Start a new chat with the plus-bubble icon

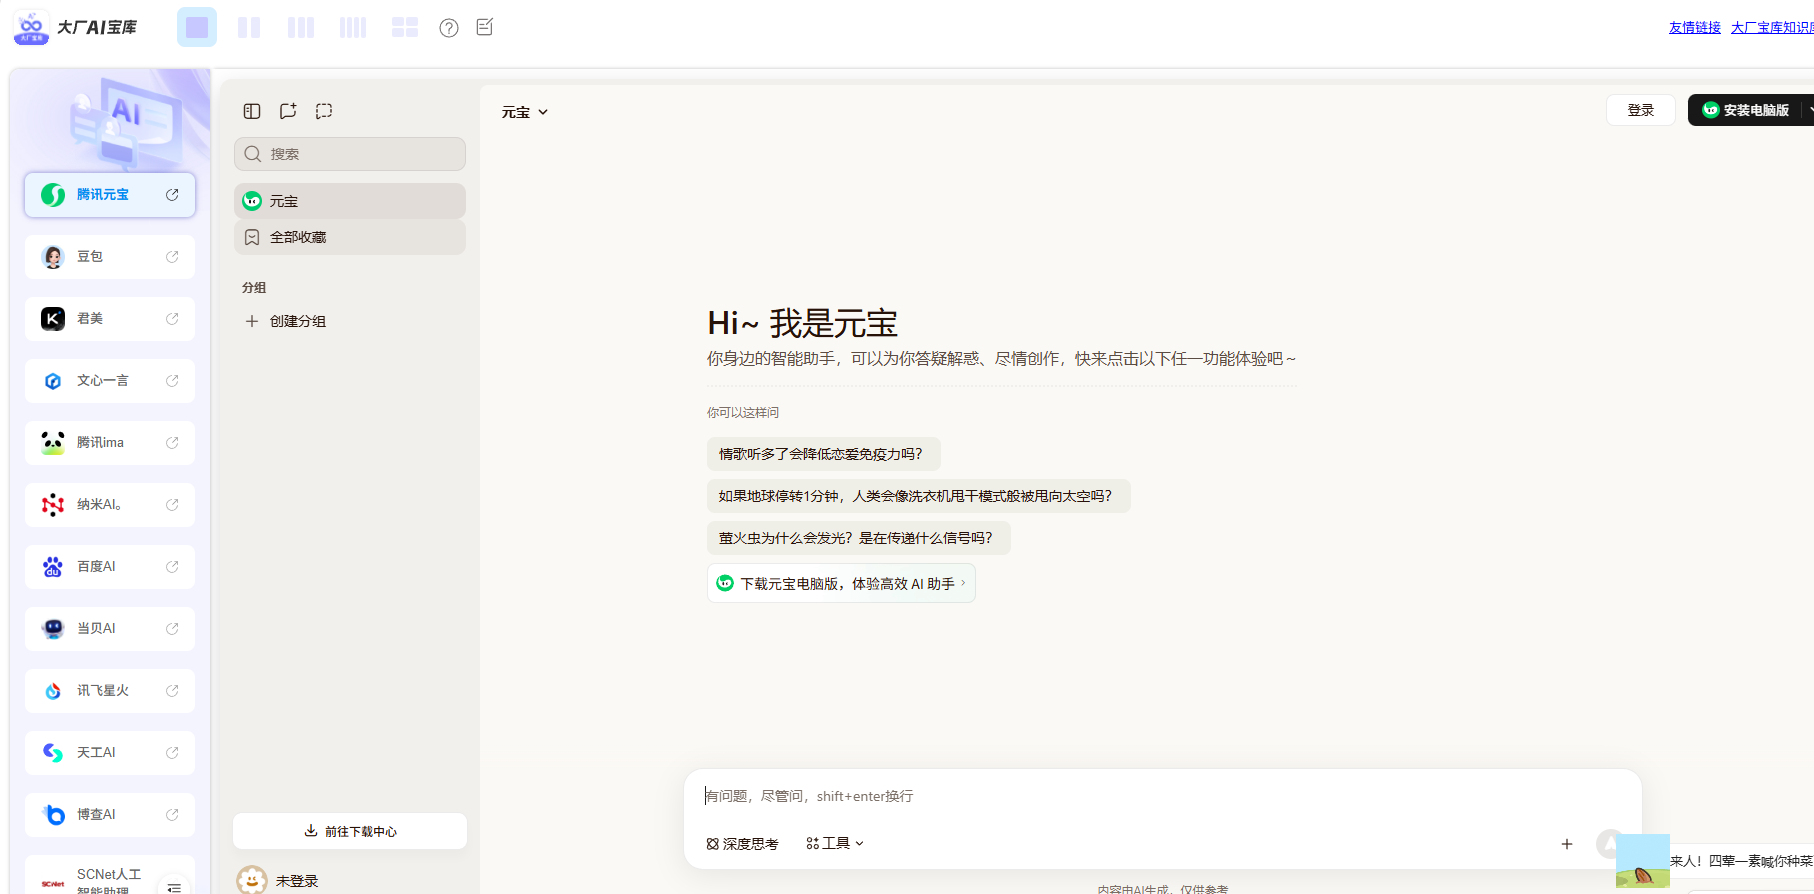tap(288, 111)
